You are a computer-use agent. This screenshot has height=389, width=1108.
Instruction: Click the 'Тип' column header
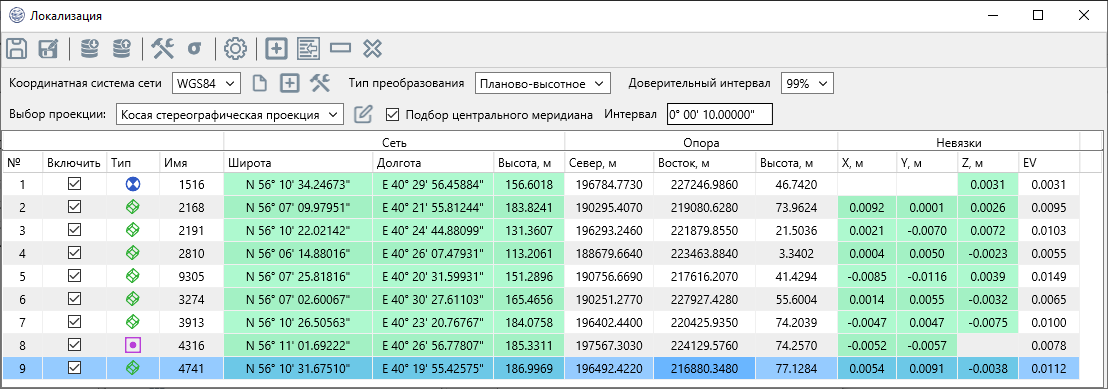[x=132, y=162]
